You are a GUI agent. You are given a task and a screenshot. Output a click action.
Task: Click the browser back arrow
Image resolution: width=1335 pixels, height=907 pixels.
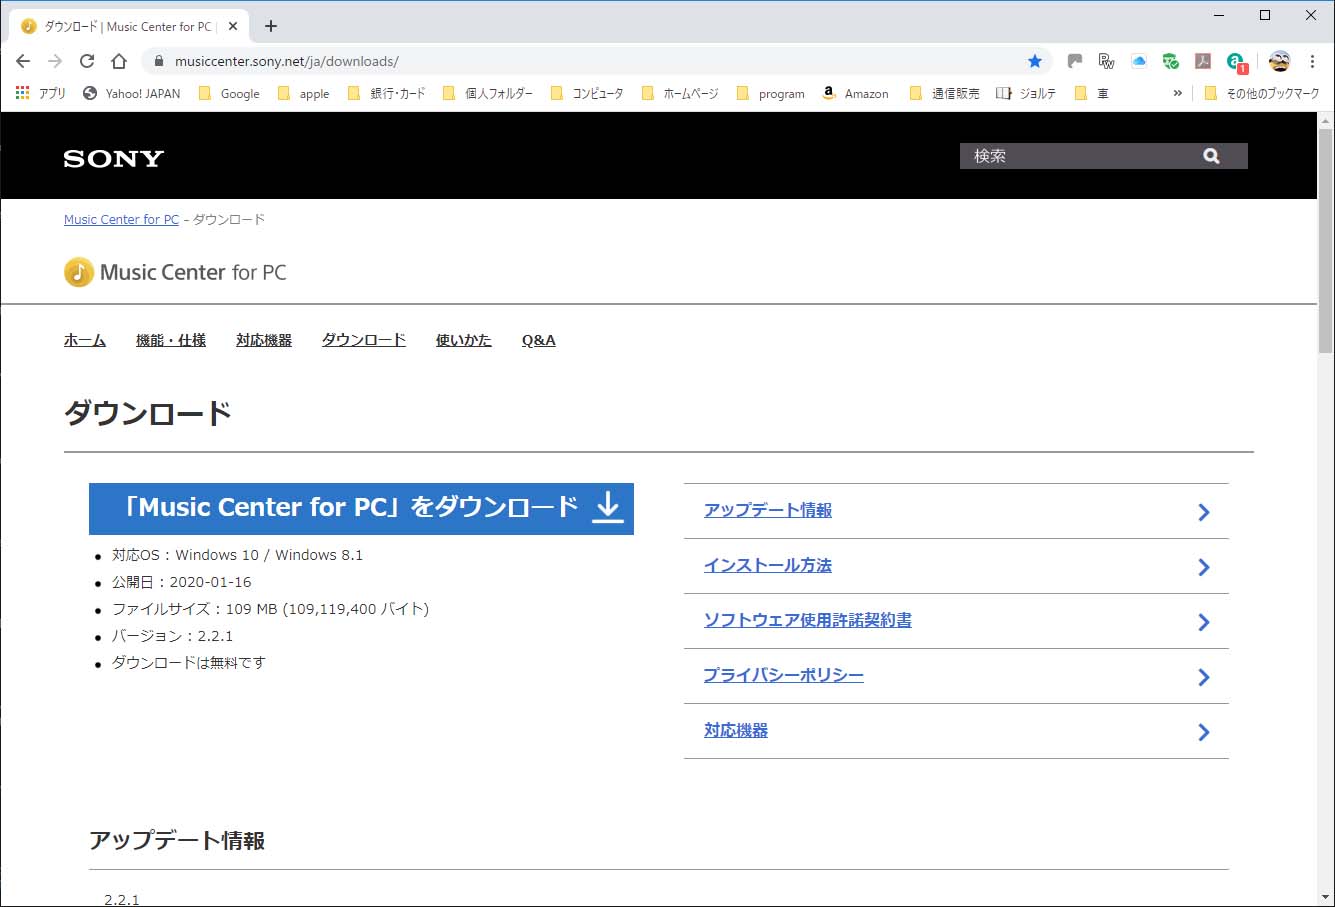click(23, 61)
